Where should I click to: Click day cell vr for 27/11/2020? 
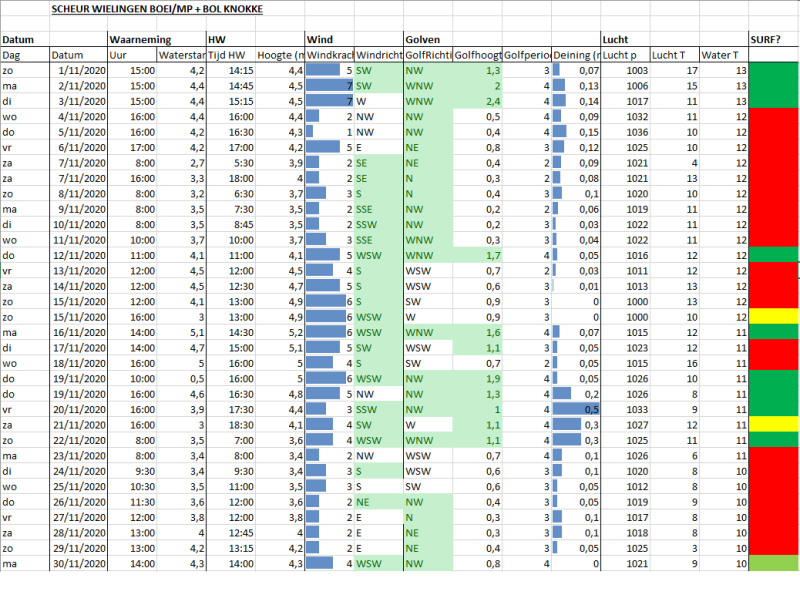coord(25,518)
